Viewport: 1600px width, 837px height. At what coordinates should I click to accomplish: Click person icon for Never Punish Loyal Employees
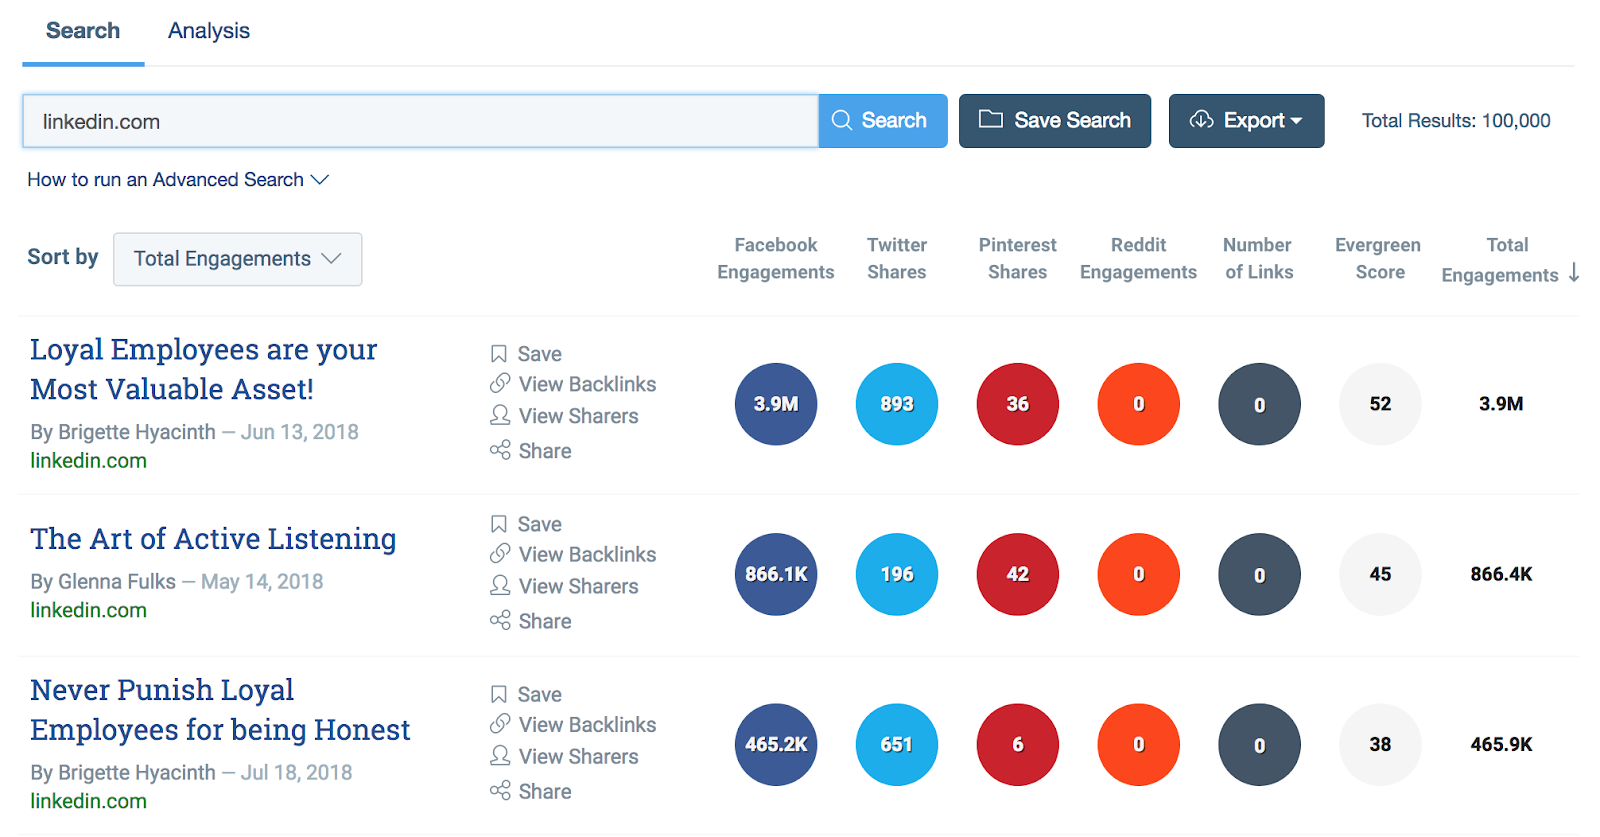[499, 755]
